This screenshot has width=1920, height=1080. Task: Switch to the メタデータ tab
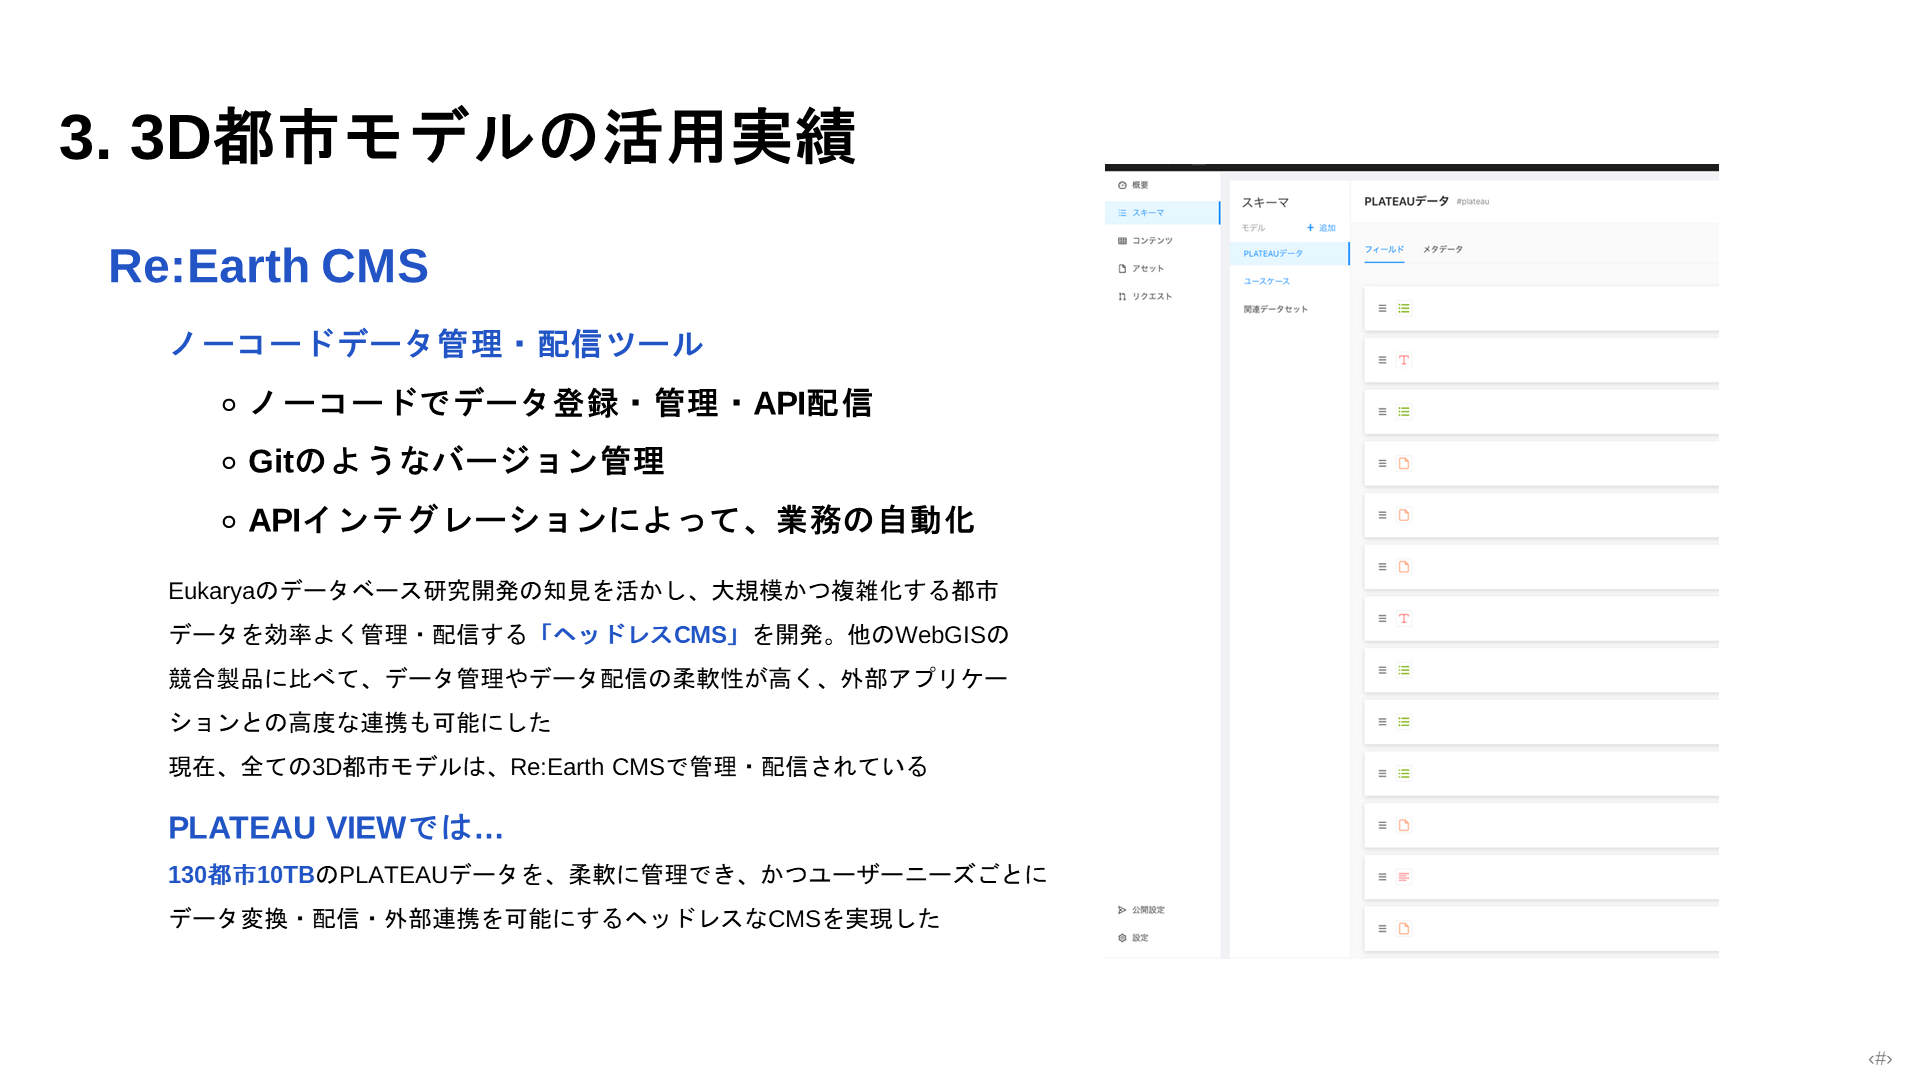[1443, 250]
